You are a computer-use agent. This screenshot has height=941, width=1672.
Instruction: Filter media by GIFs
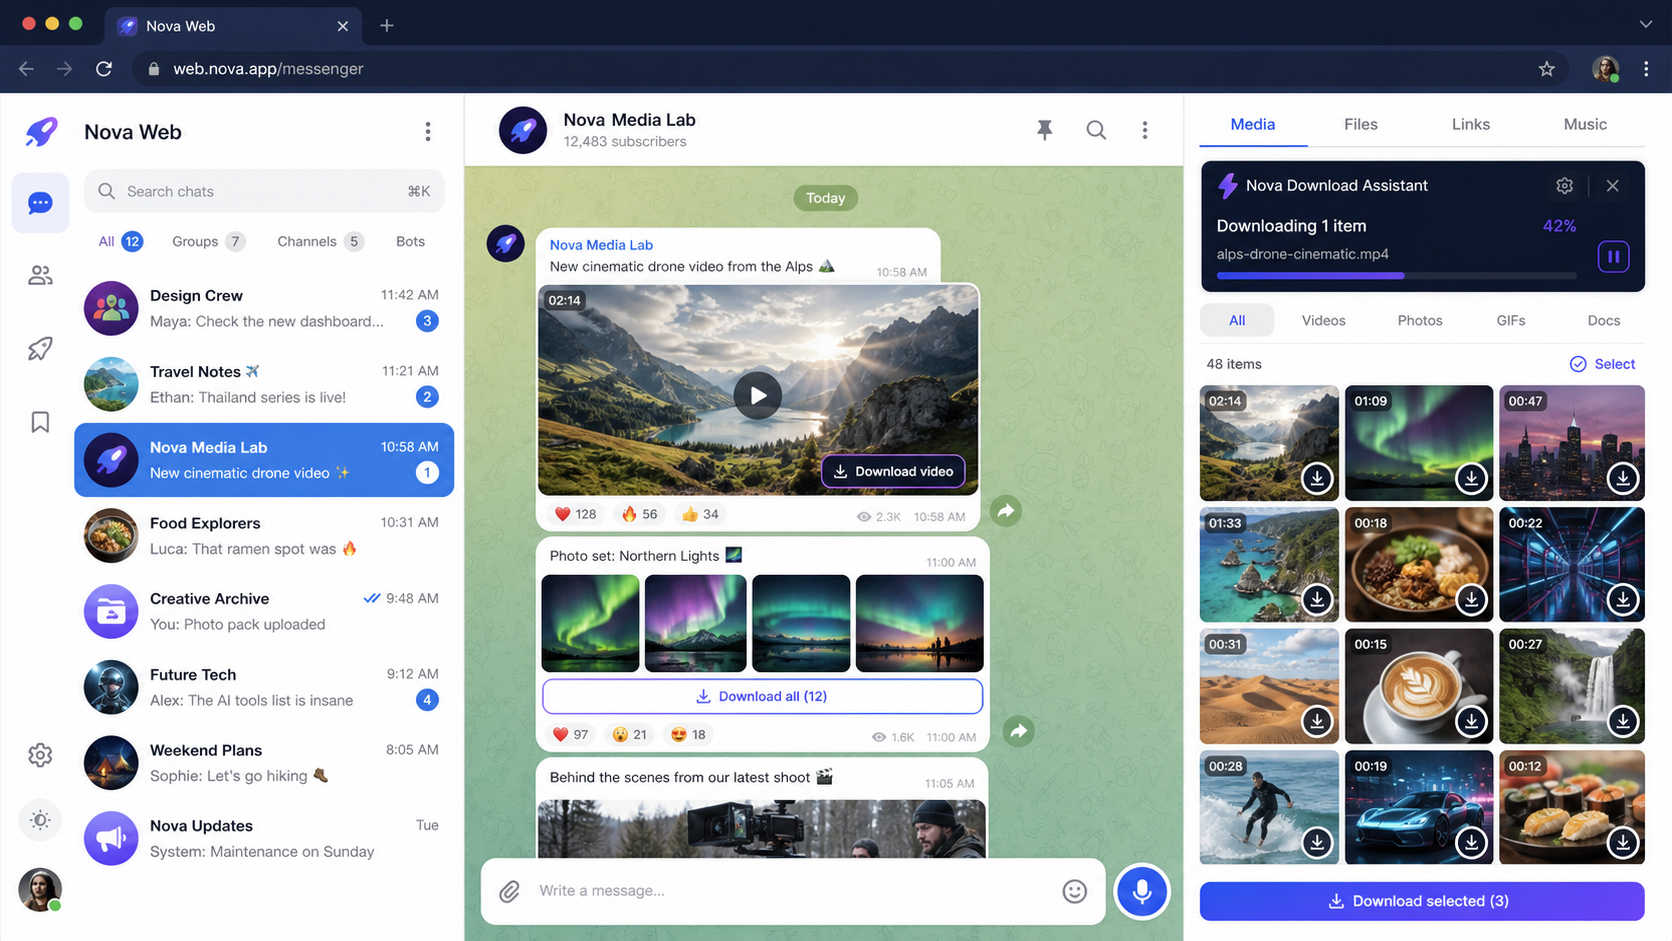click(1511, 320)
